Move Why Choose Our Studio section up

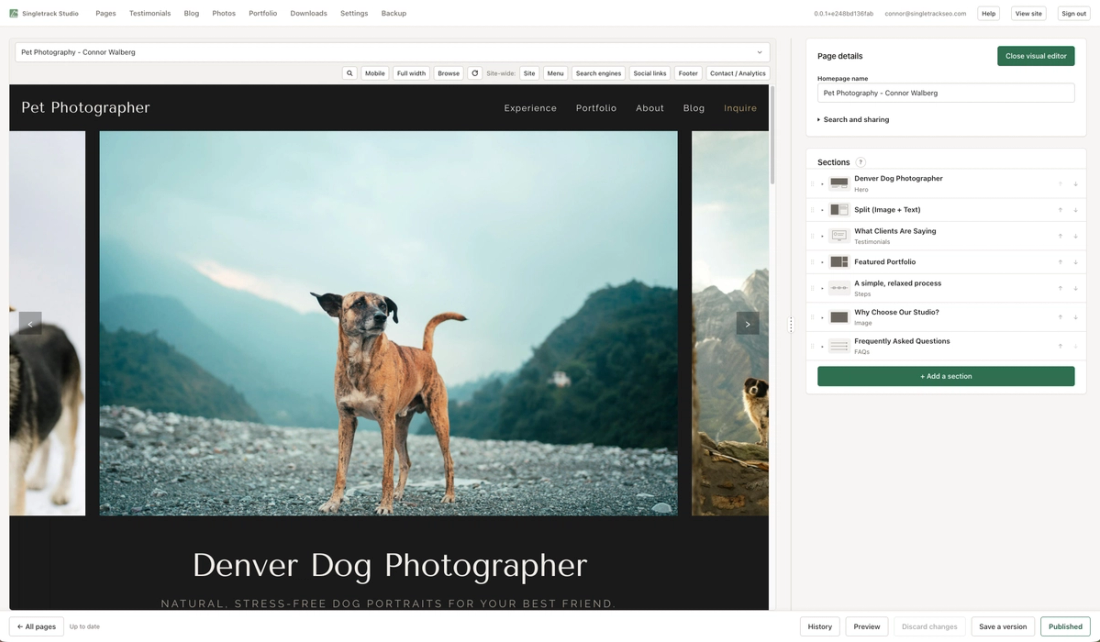pos(1060,317)
